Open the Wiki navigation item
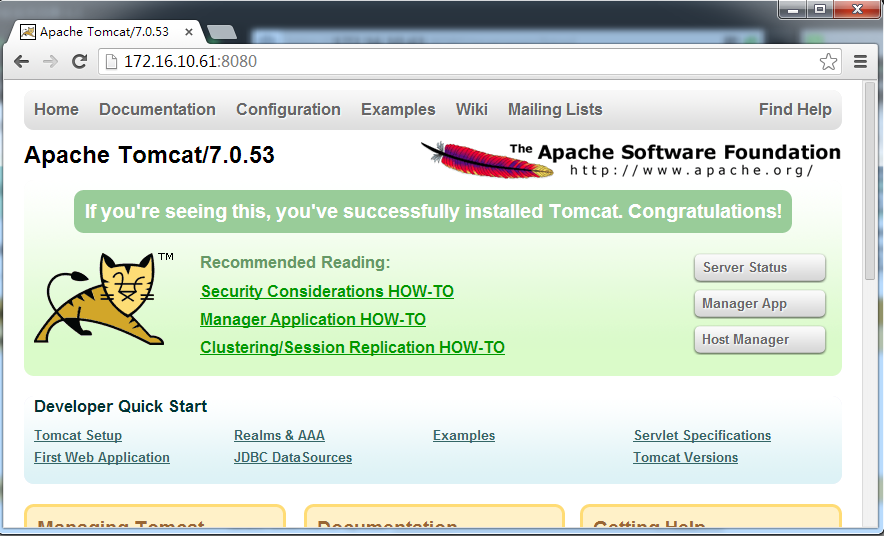This screenshot has width=884, height=536. (x=472, y=109)
